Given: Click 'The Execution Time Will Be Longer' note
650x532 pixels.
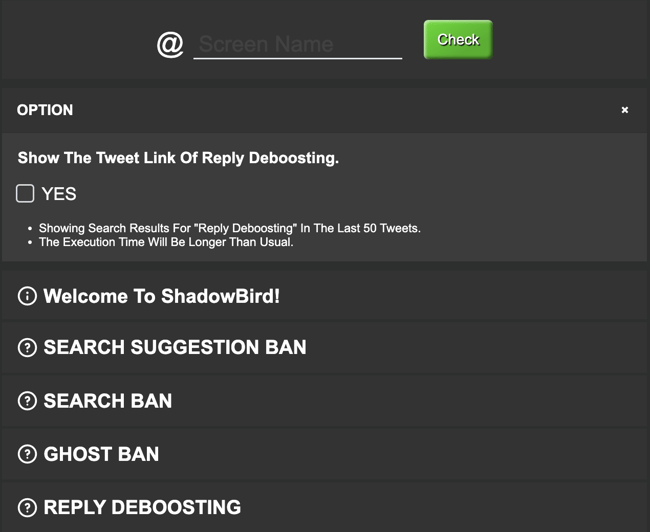Looking at the screenshot, I should pos(166,242).
